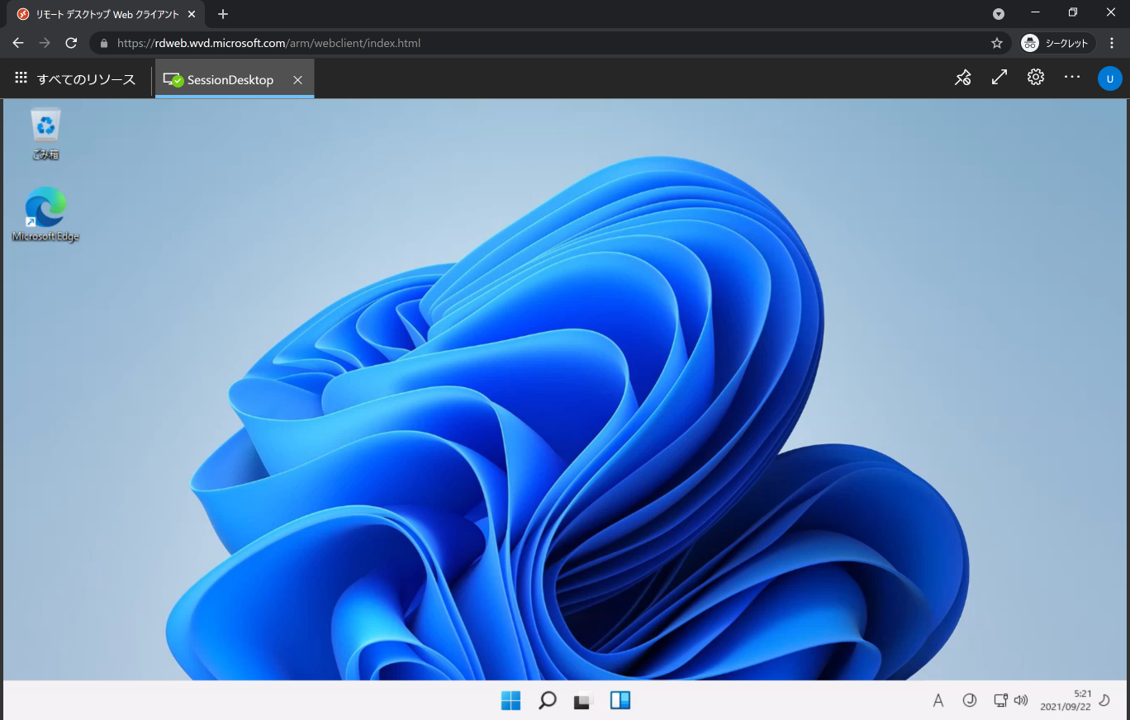
Task: Open the Windows 11 Start menu
Action: (510, 700)
